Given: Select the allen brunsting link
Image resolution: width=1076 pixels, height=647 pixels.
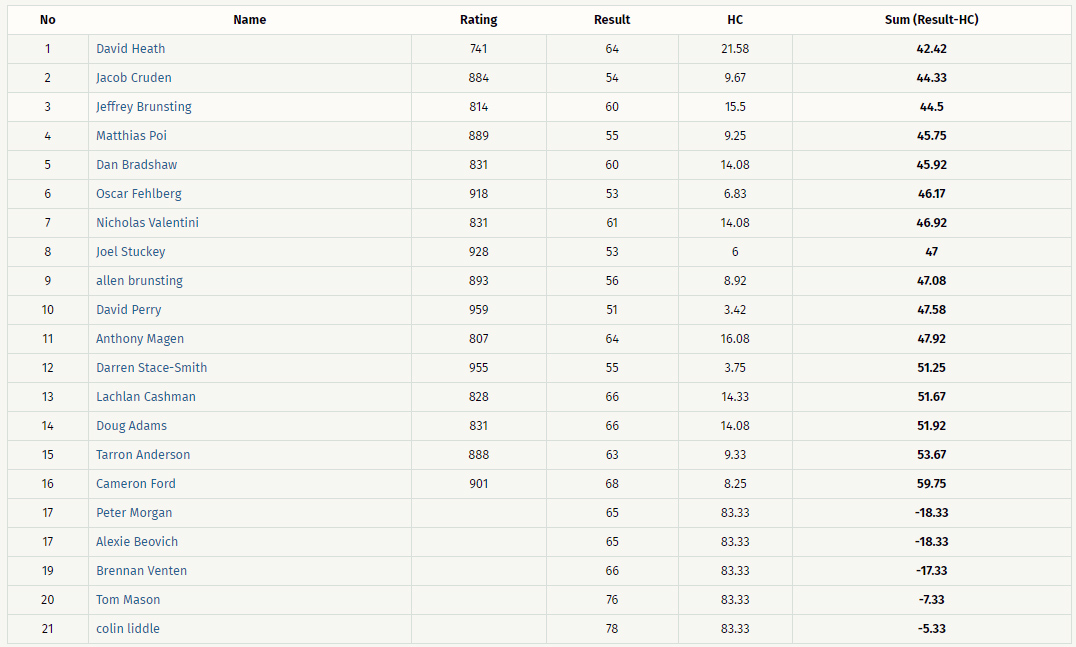Looking at the screenshot, I should [139, 281].
